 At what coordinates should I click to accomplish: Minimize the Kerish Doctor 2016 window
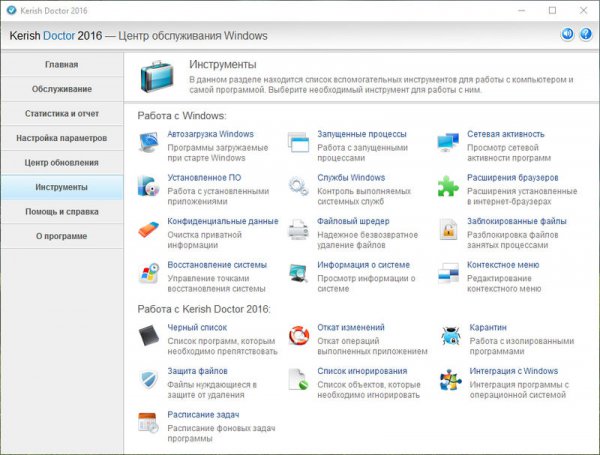pyautogui.click(x=521, y=10)
